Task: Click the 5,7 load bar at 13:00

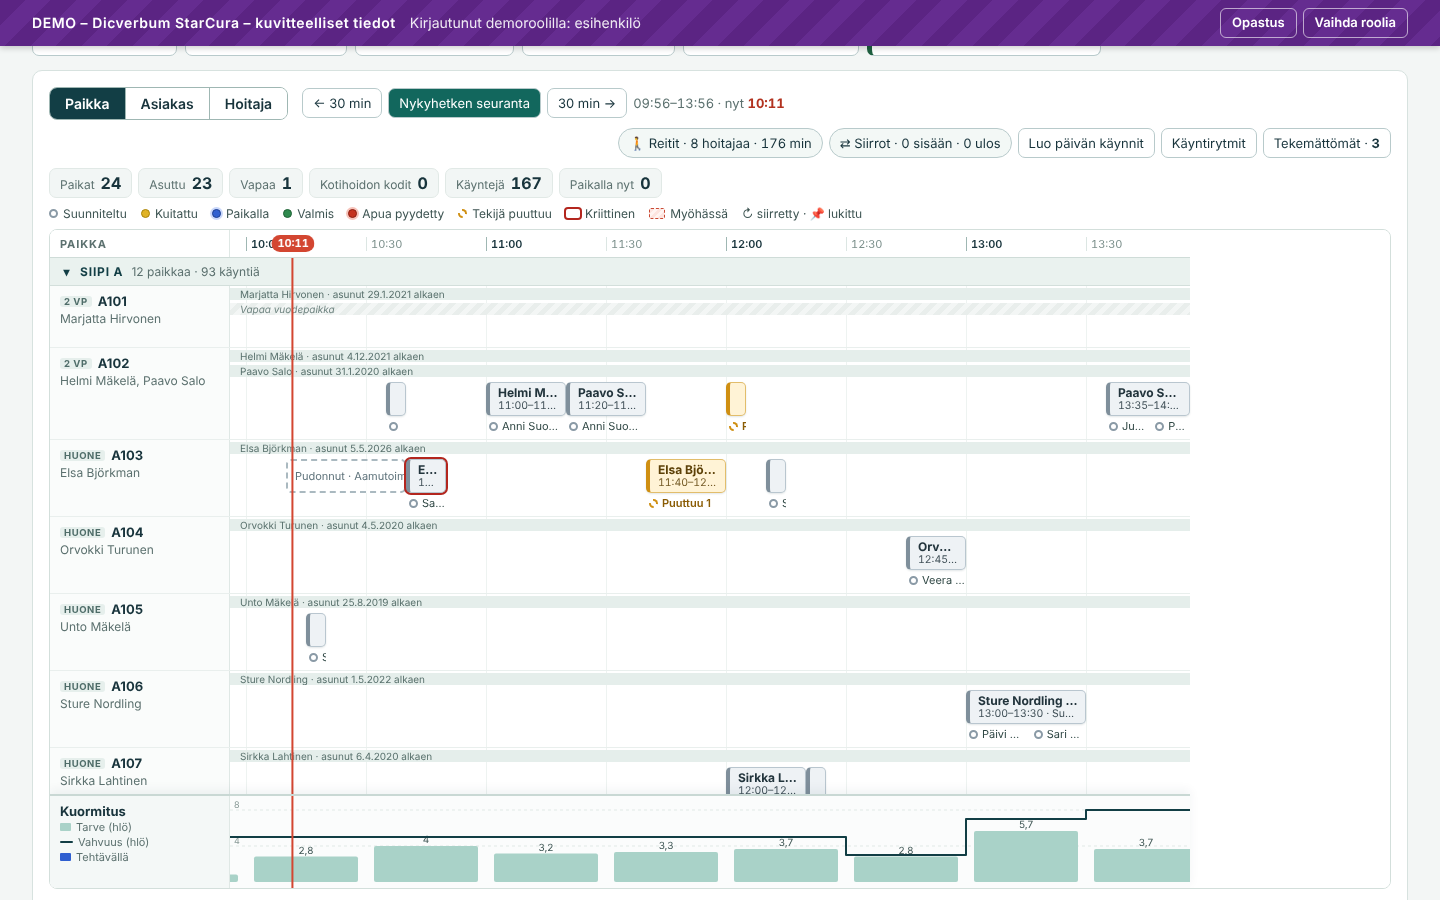Action: (x=1026, y=856)
